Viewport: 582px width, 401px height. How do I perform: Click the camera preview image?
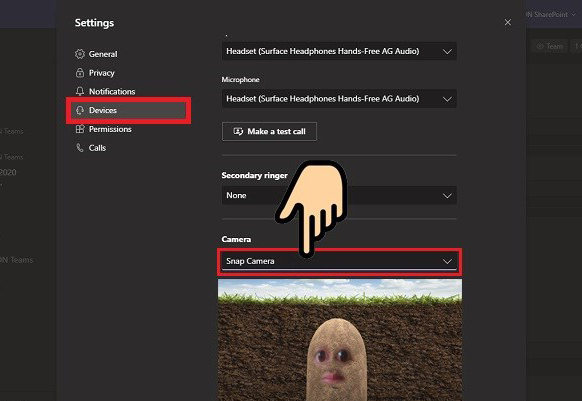point(340,340)
